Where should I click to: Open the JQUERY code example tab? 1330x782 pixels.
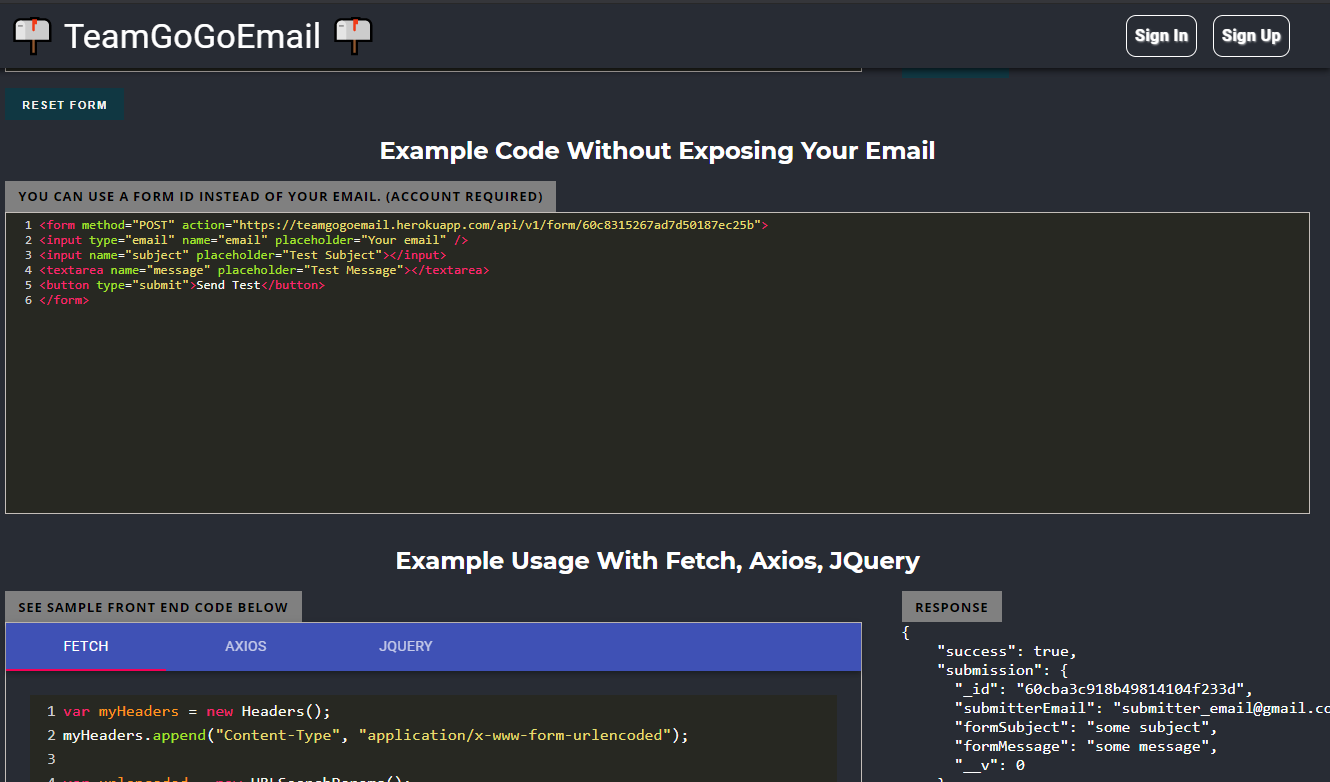(406, 646)
